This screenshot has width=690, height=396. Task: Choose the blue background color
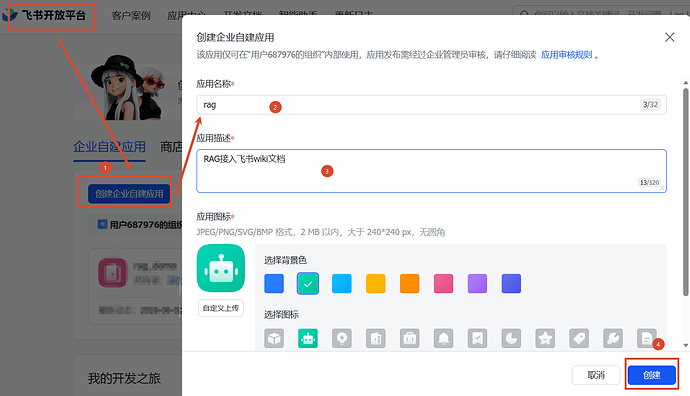[x=274, y=283]
